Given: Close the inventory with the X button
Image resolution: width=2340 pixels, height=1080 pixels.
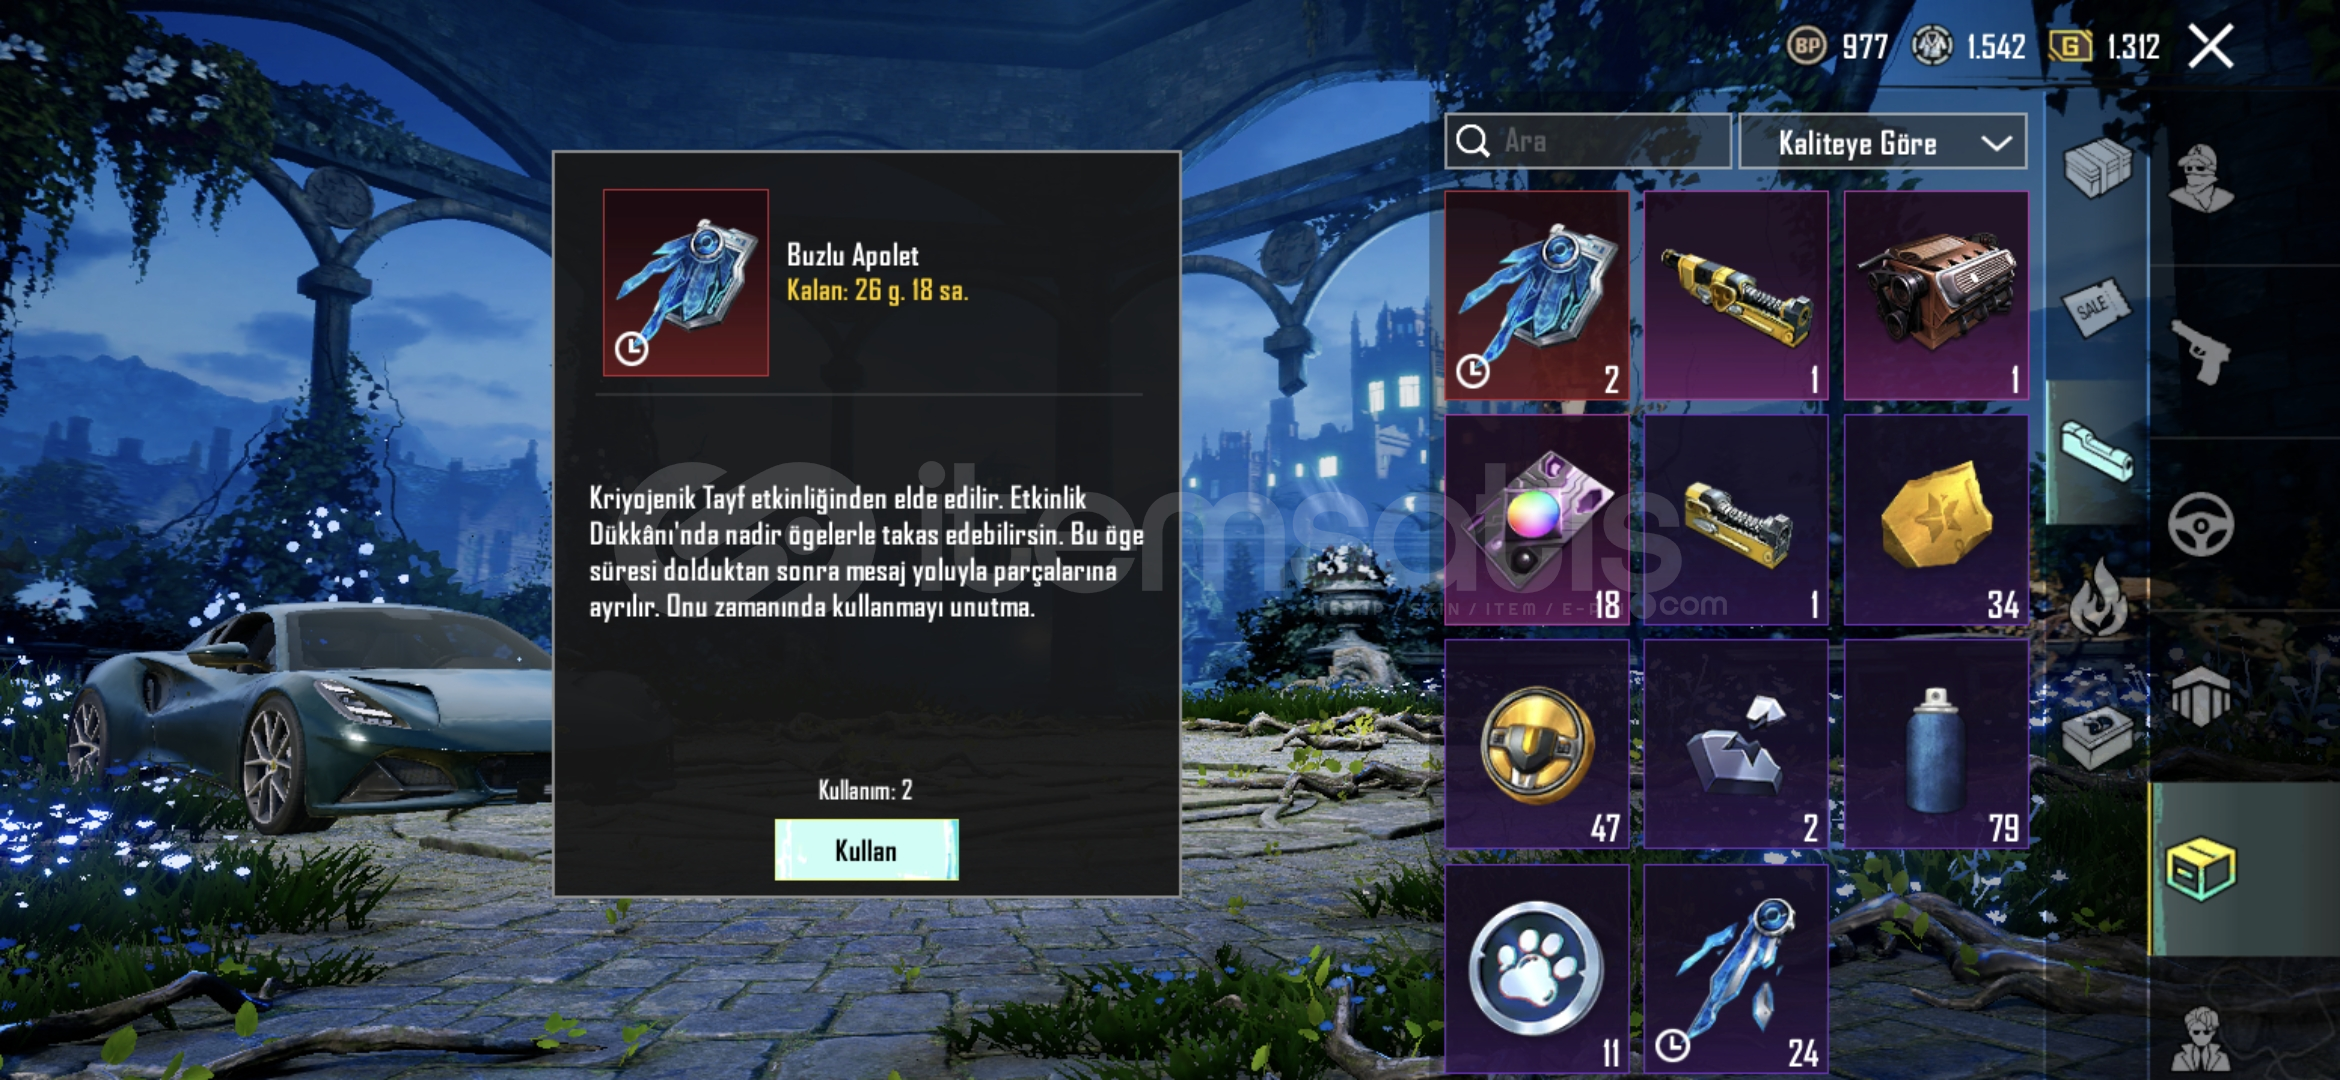Looking at the screenshot, I should coord(2211,46).
